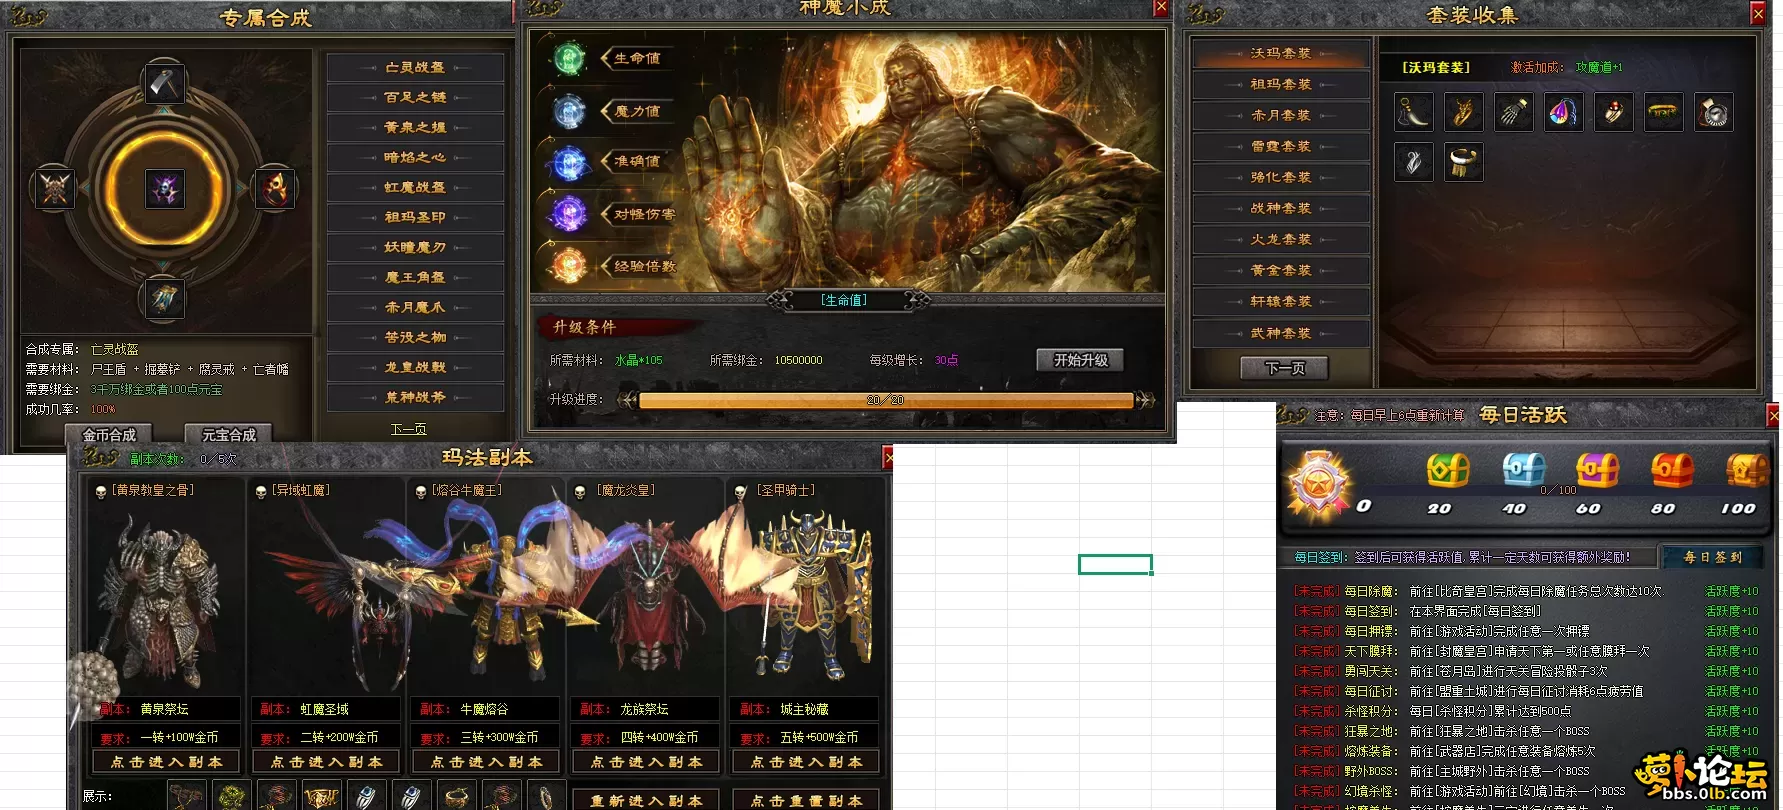Select the orange 经验倍数 orb
This screenshot has height=810, width=1783.
coord(570,266)
